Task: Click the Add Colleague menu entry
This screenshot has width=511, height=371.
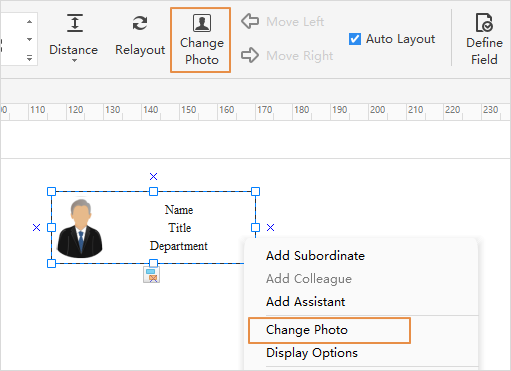Action: pyautogui.click(x=309, y=279)
